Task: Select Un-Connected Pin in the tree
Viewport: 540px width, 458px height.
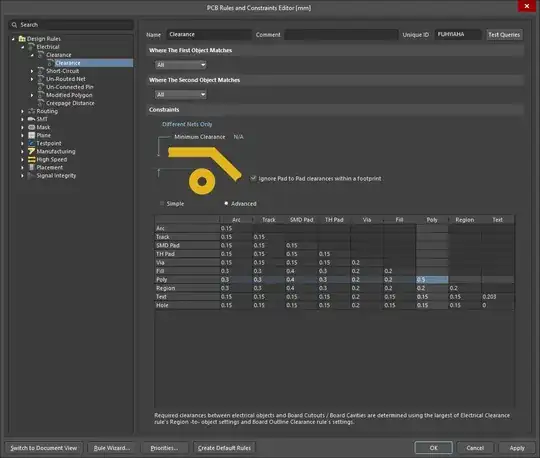Action: coord(70,87)
